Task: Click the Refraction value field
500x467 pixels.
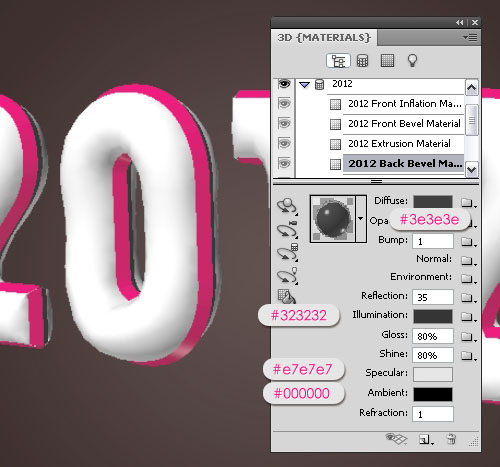Action: pos(433,414)
